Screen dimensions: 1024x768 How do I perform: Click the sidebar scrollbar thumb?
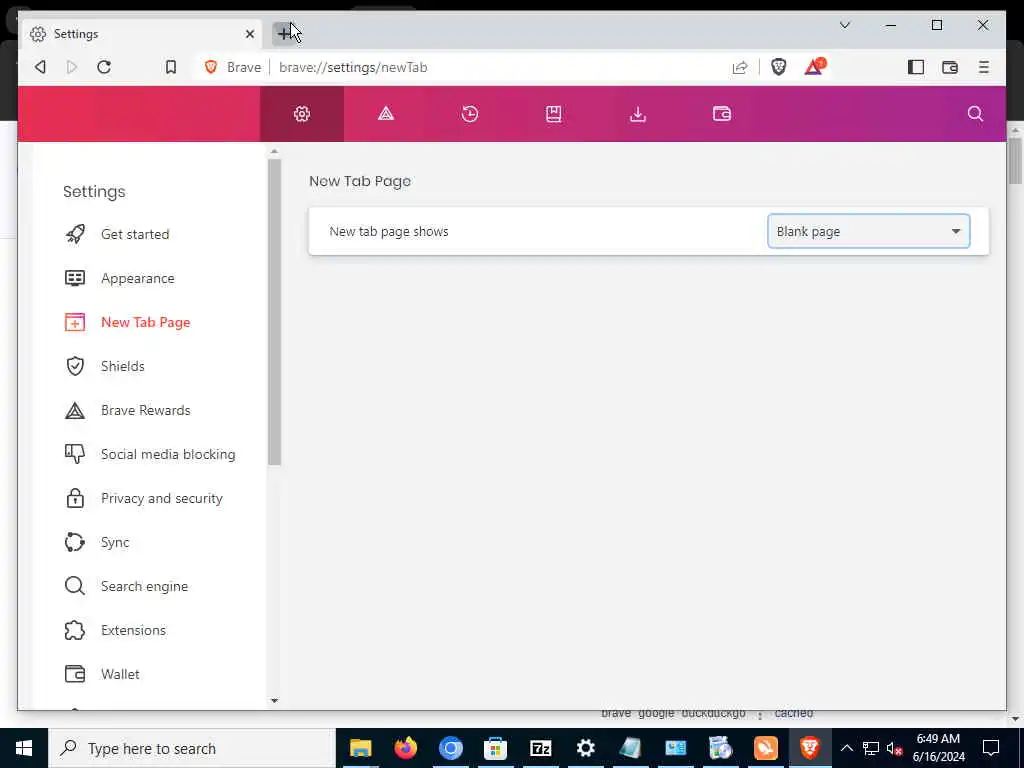(x=274, y=312)
